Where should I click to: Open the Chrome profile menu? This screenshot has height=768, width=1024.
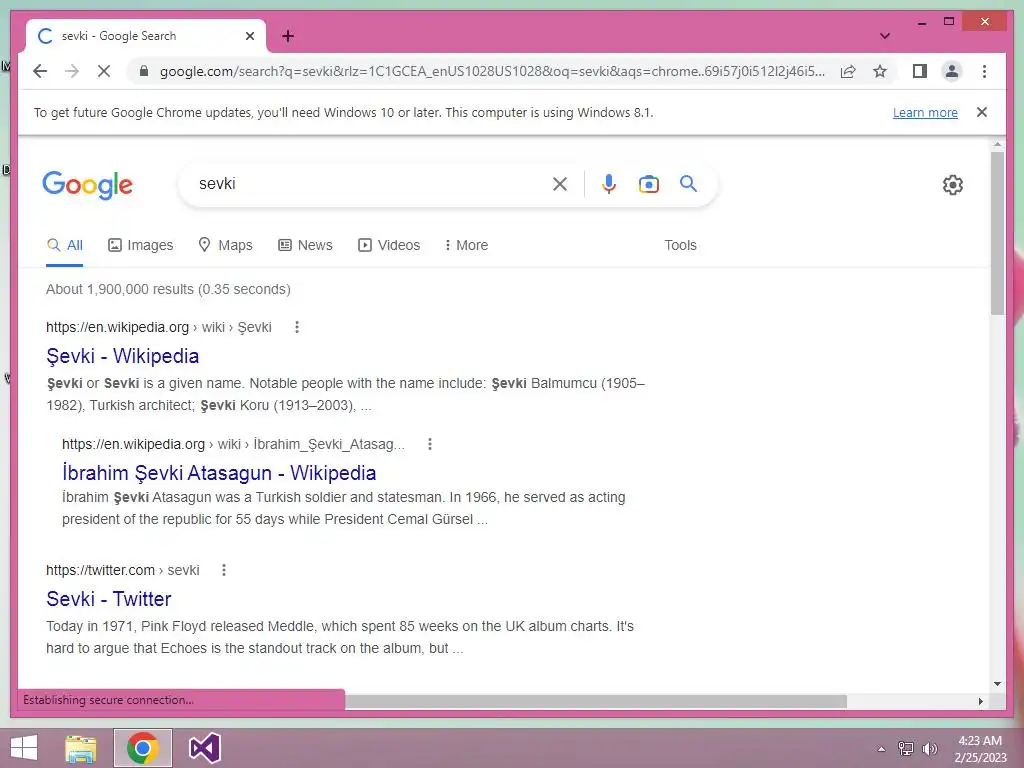coord(952,71)
